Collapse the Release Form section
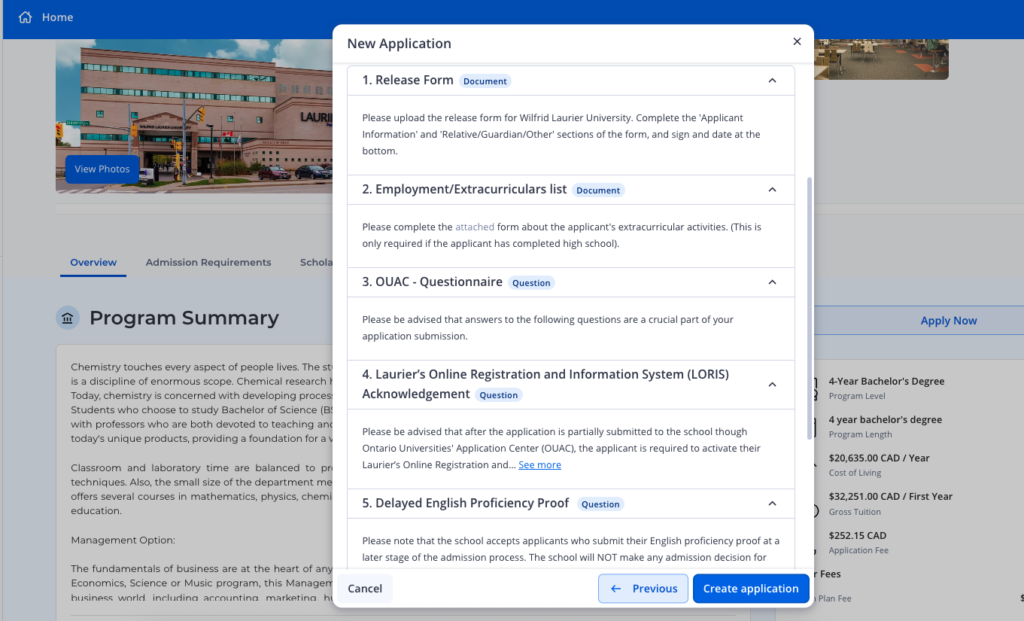This screenshot has height=621, width=1024. point(772,78)
